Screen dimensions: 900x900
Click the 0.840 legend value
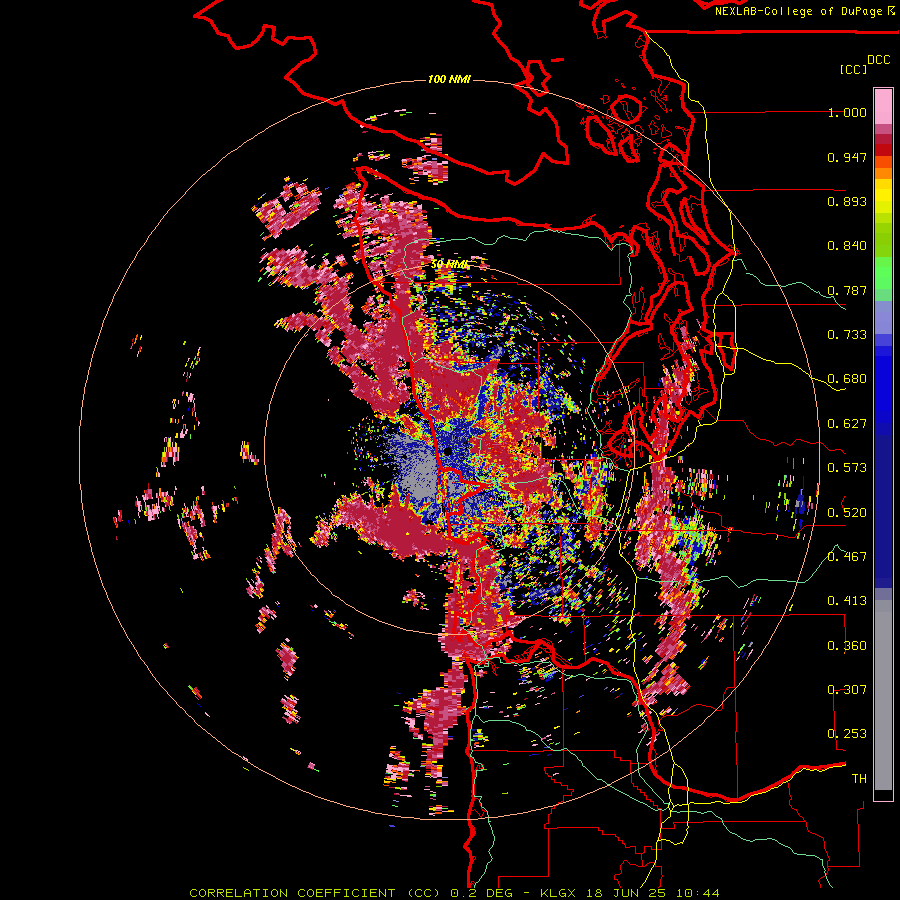pos(847,246)
